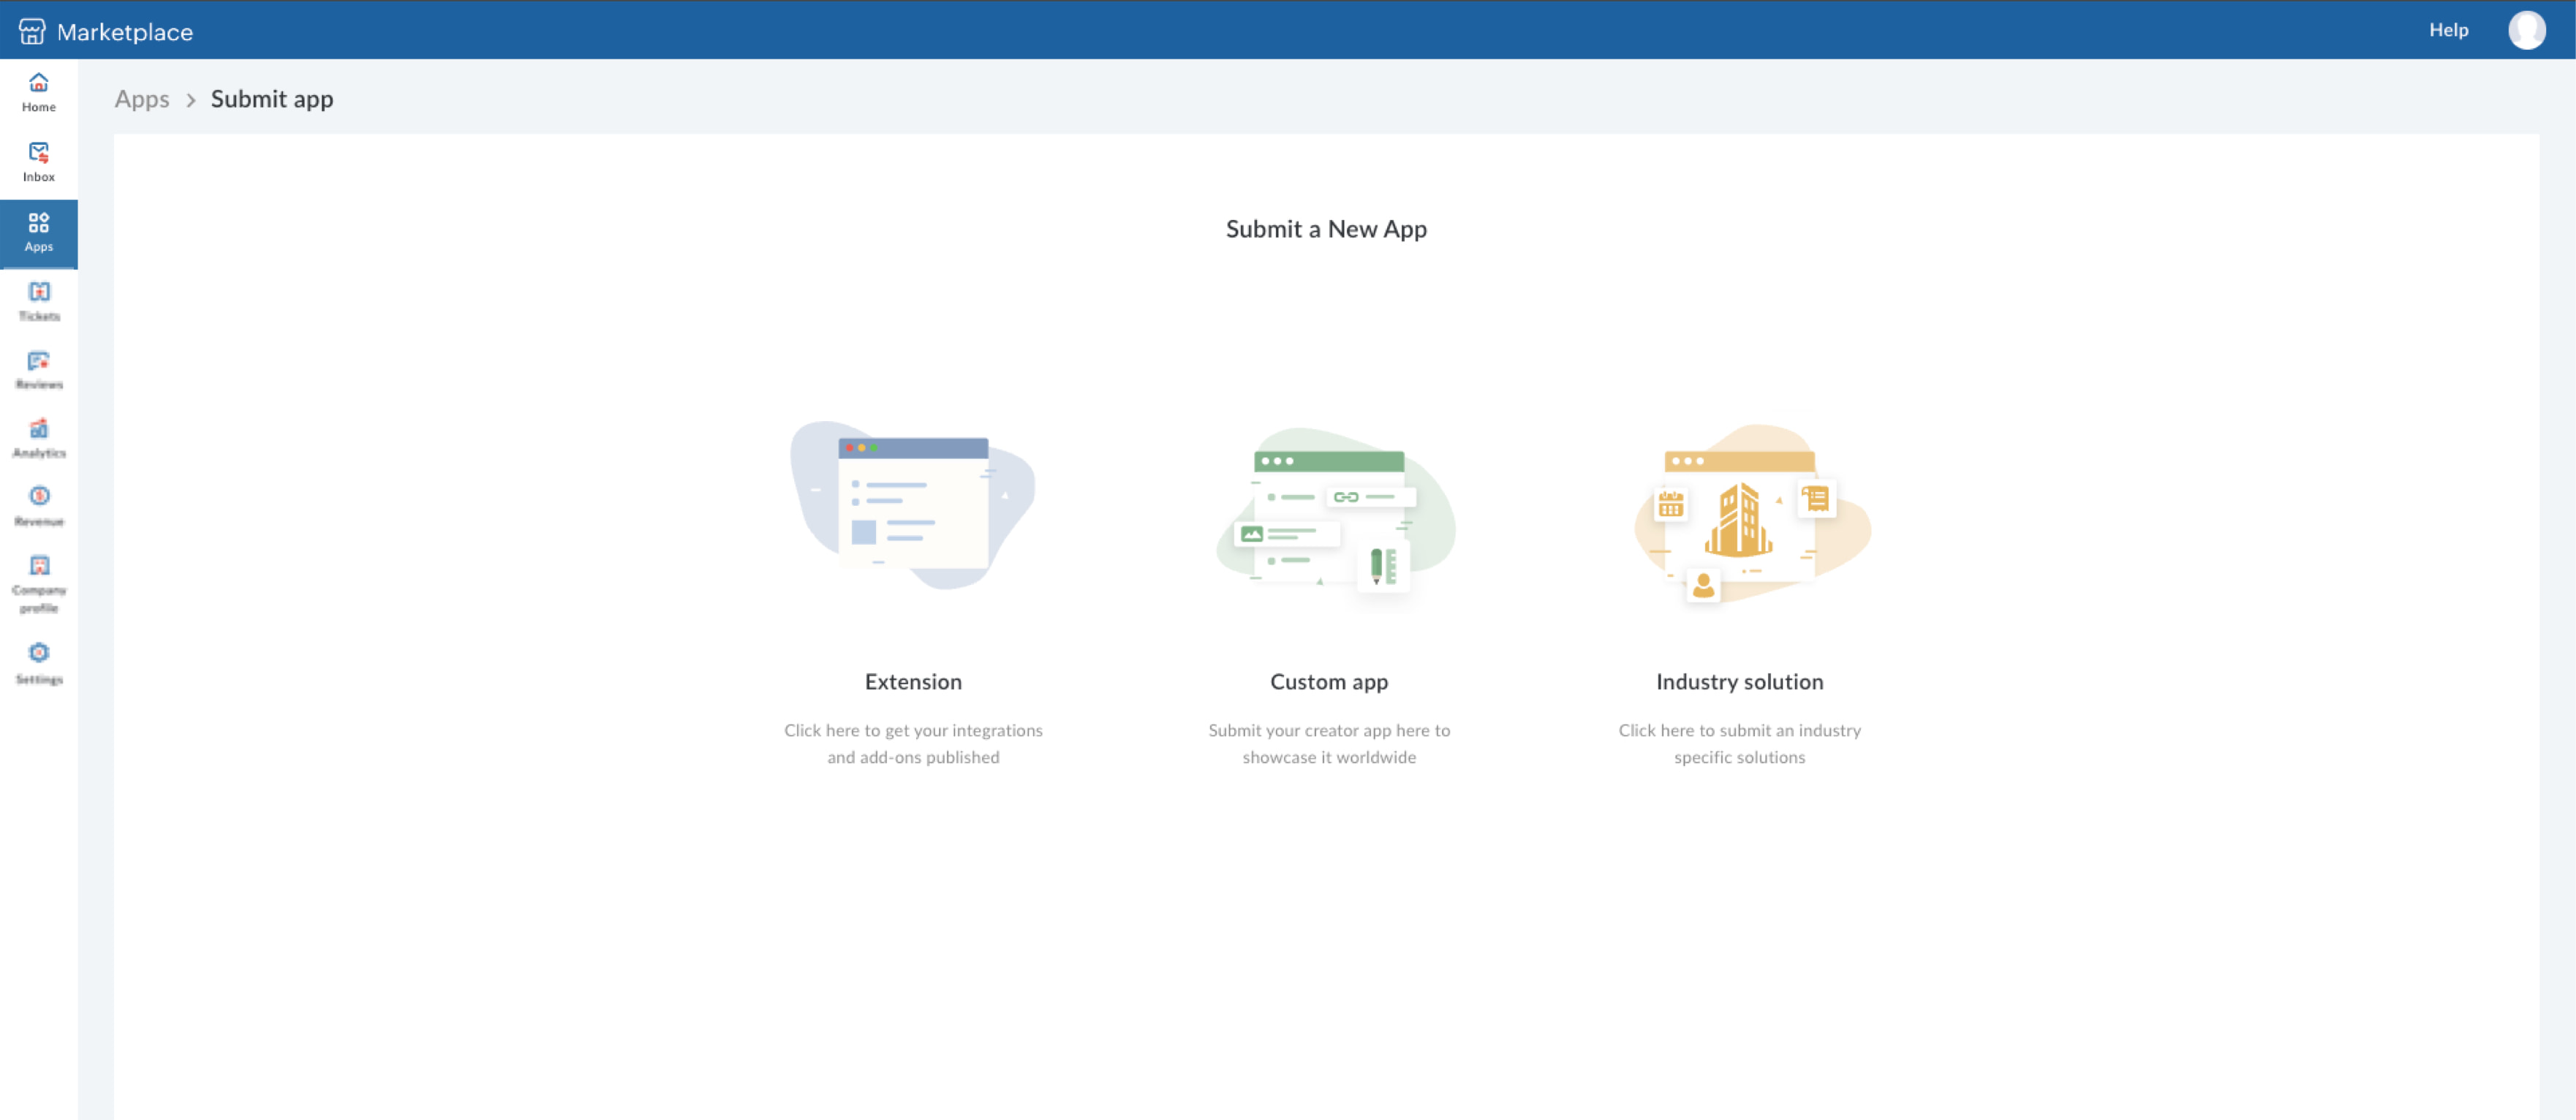Choose the Industry solution title
The width and height of the screenshot is (2576, 1120).
pyautogui.click(x=1739, y=682)
